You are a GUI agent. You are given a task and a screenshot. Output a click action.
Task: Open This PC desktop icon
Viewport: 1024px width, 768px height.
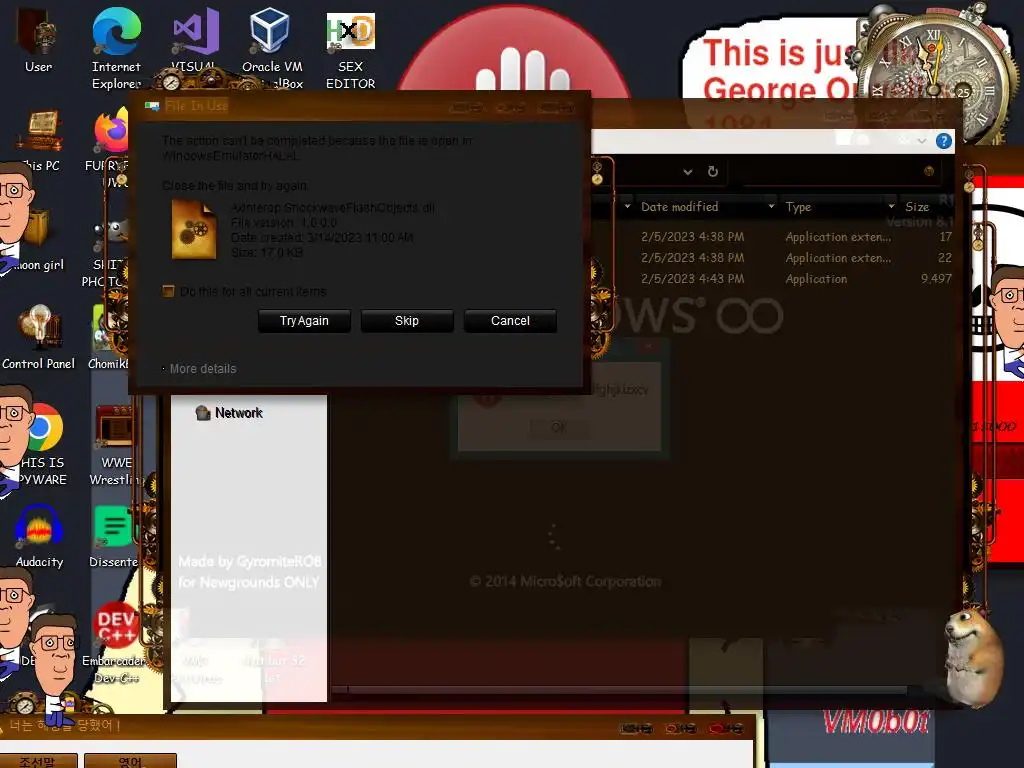click(x=40, y=140)
